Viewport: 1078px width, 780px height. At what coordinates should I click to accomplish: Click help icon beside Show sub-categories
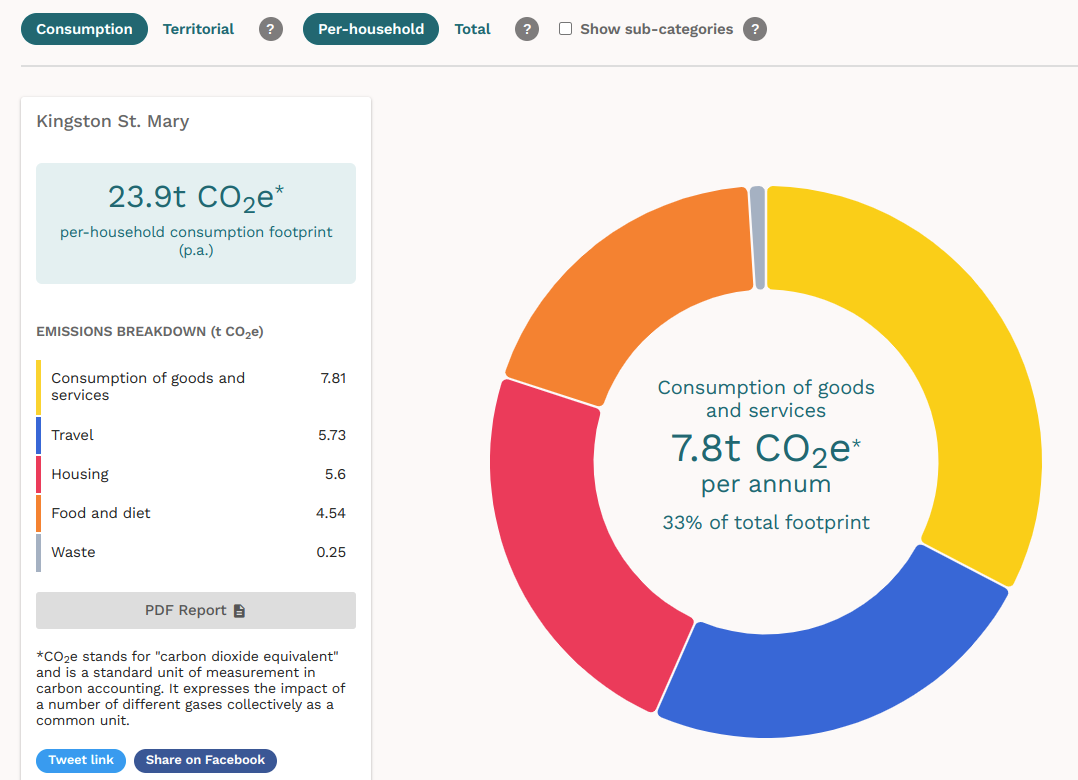pyautogui.click(x=755, y=29)
